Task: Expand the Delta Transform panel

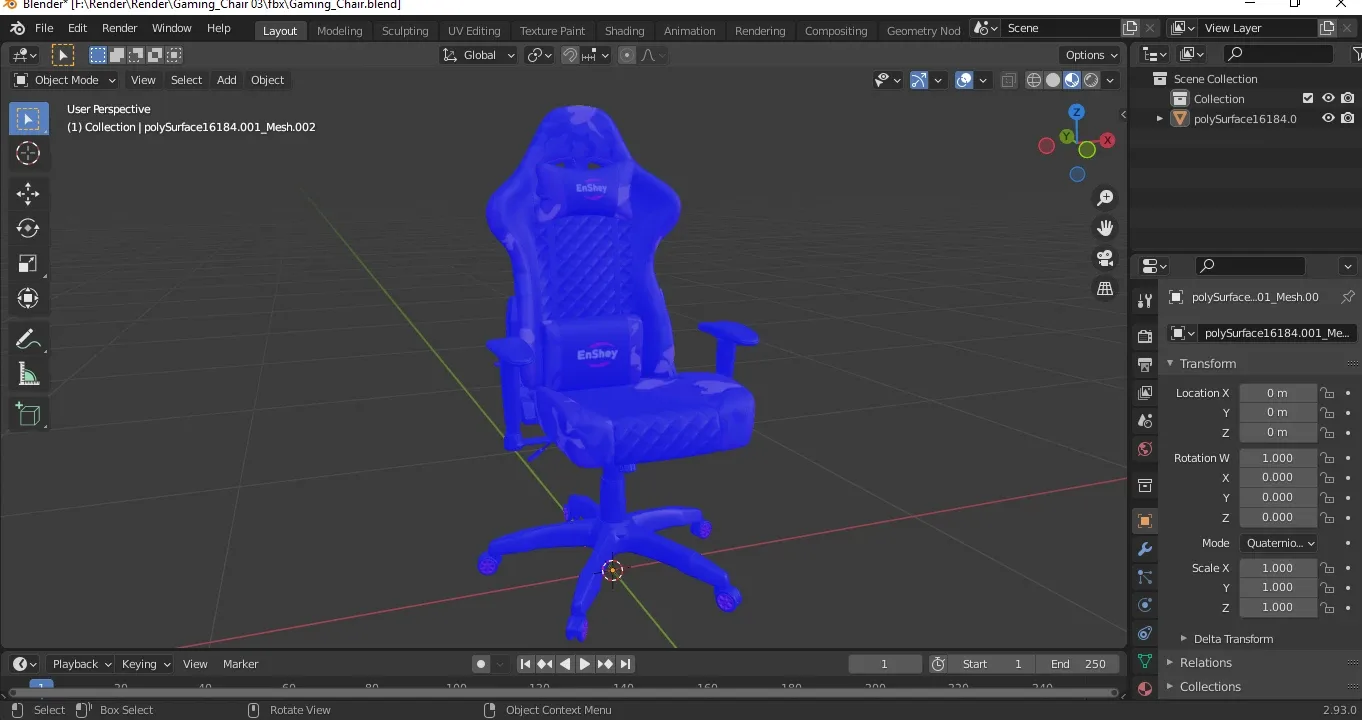Action: (x=1226, y=639)
